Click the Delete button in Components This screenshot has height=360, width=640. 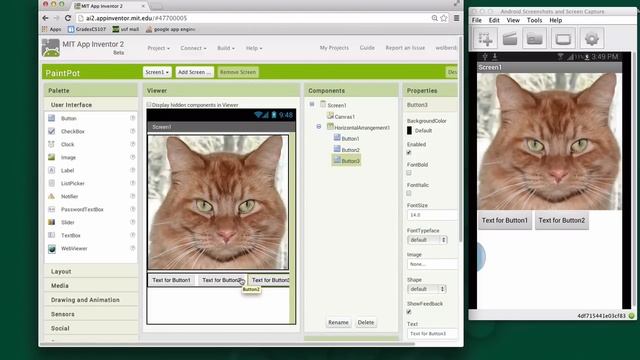pyautogui.click(x=366, y=322)
